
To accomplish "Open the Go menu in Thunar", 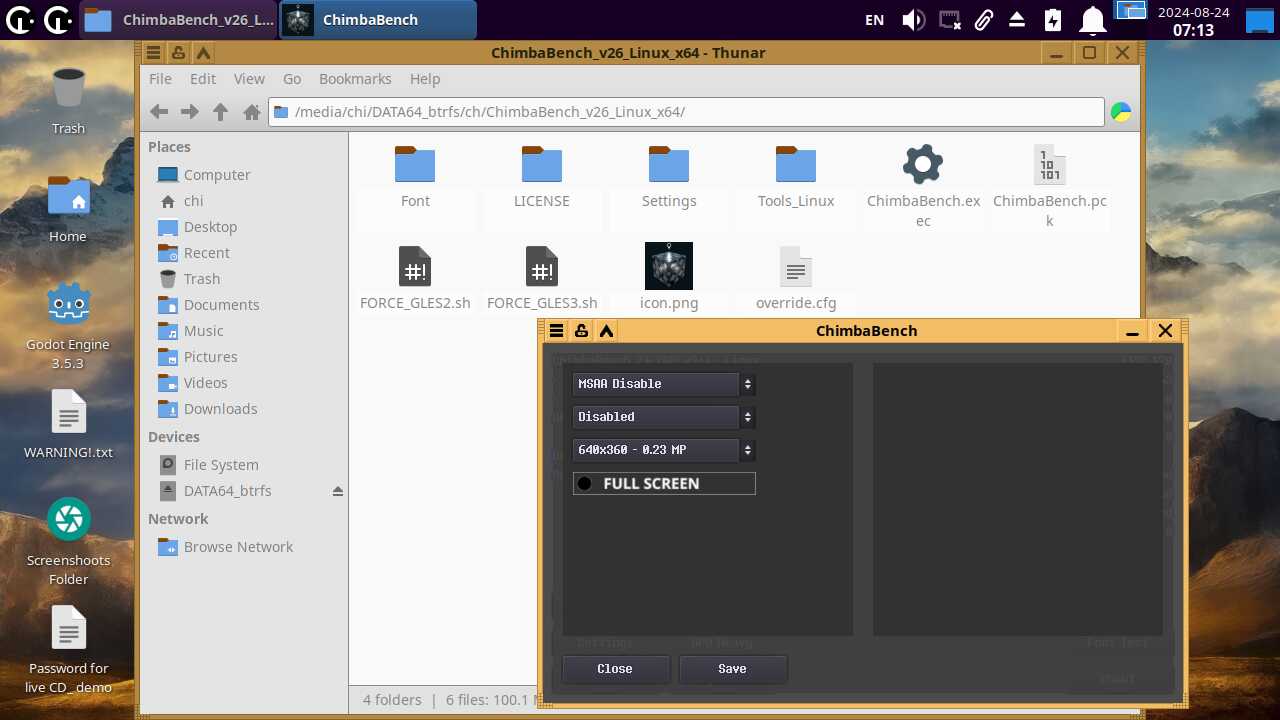I will [x=292, y=79].
